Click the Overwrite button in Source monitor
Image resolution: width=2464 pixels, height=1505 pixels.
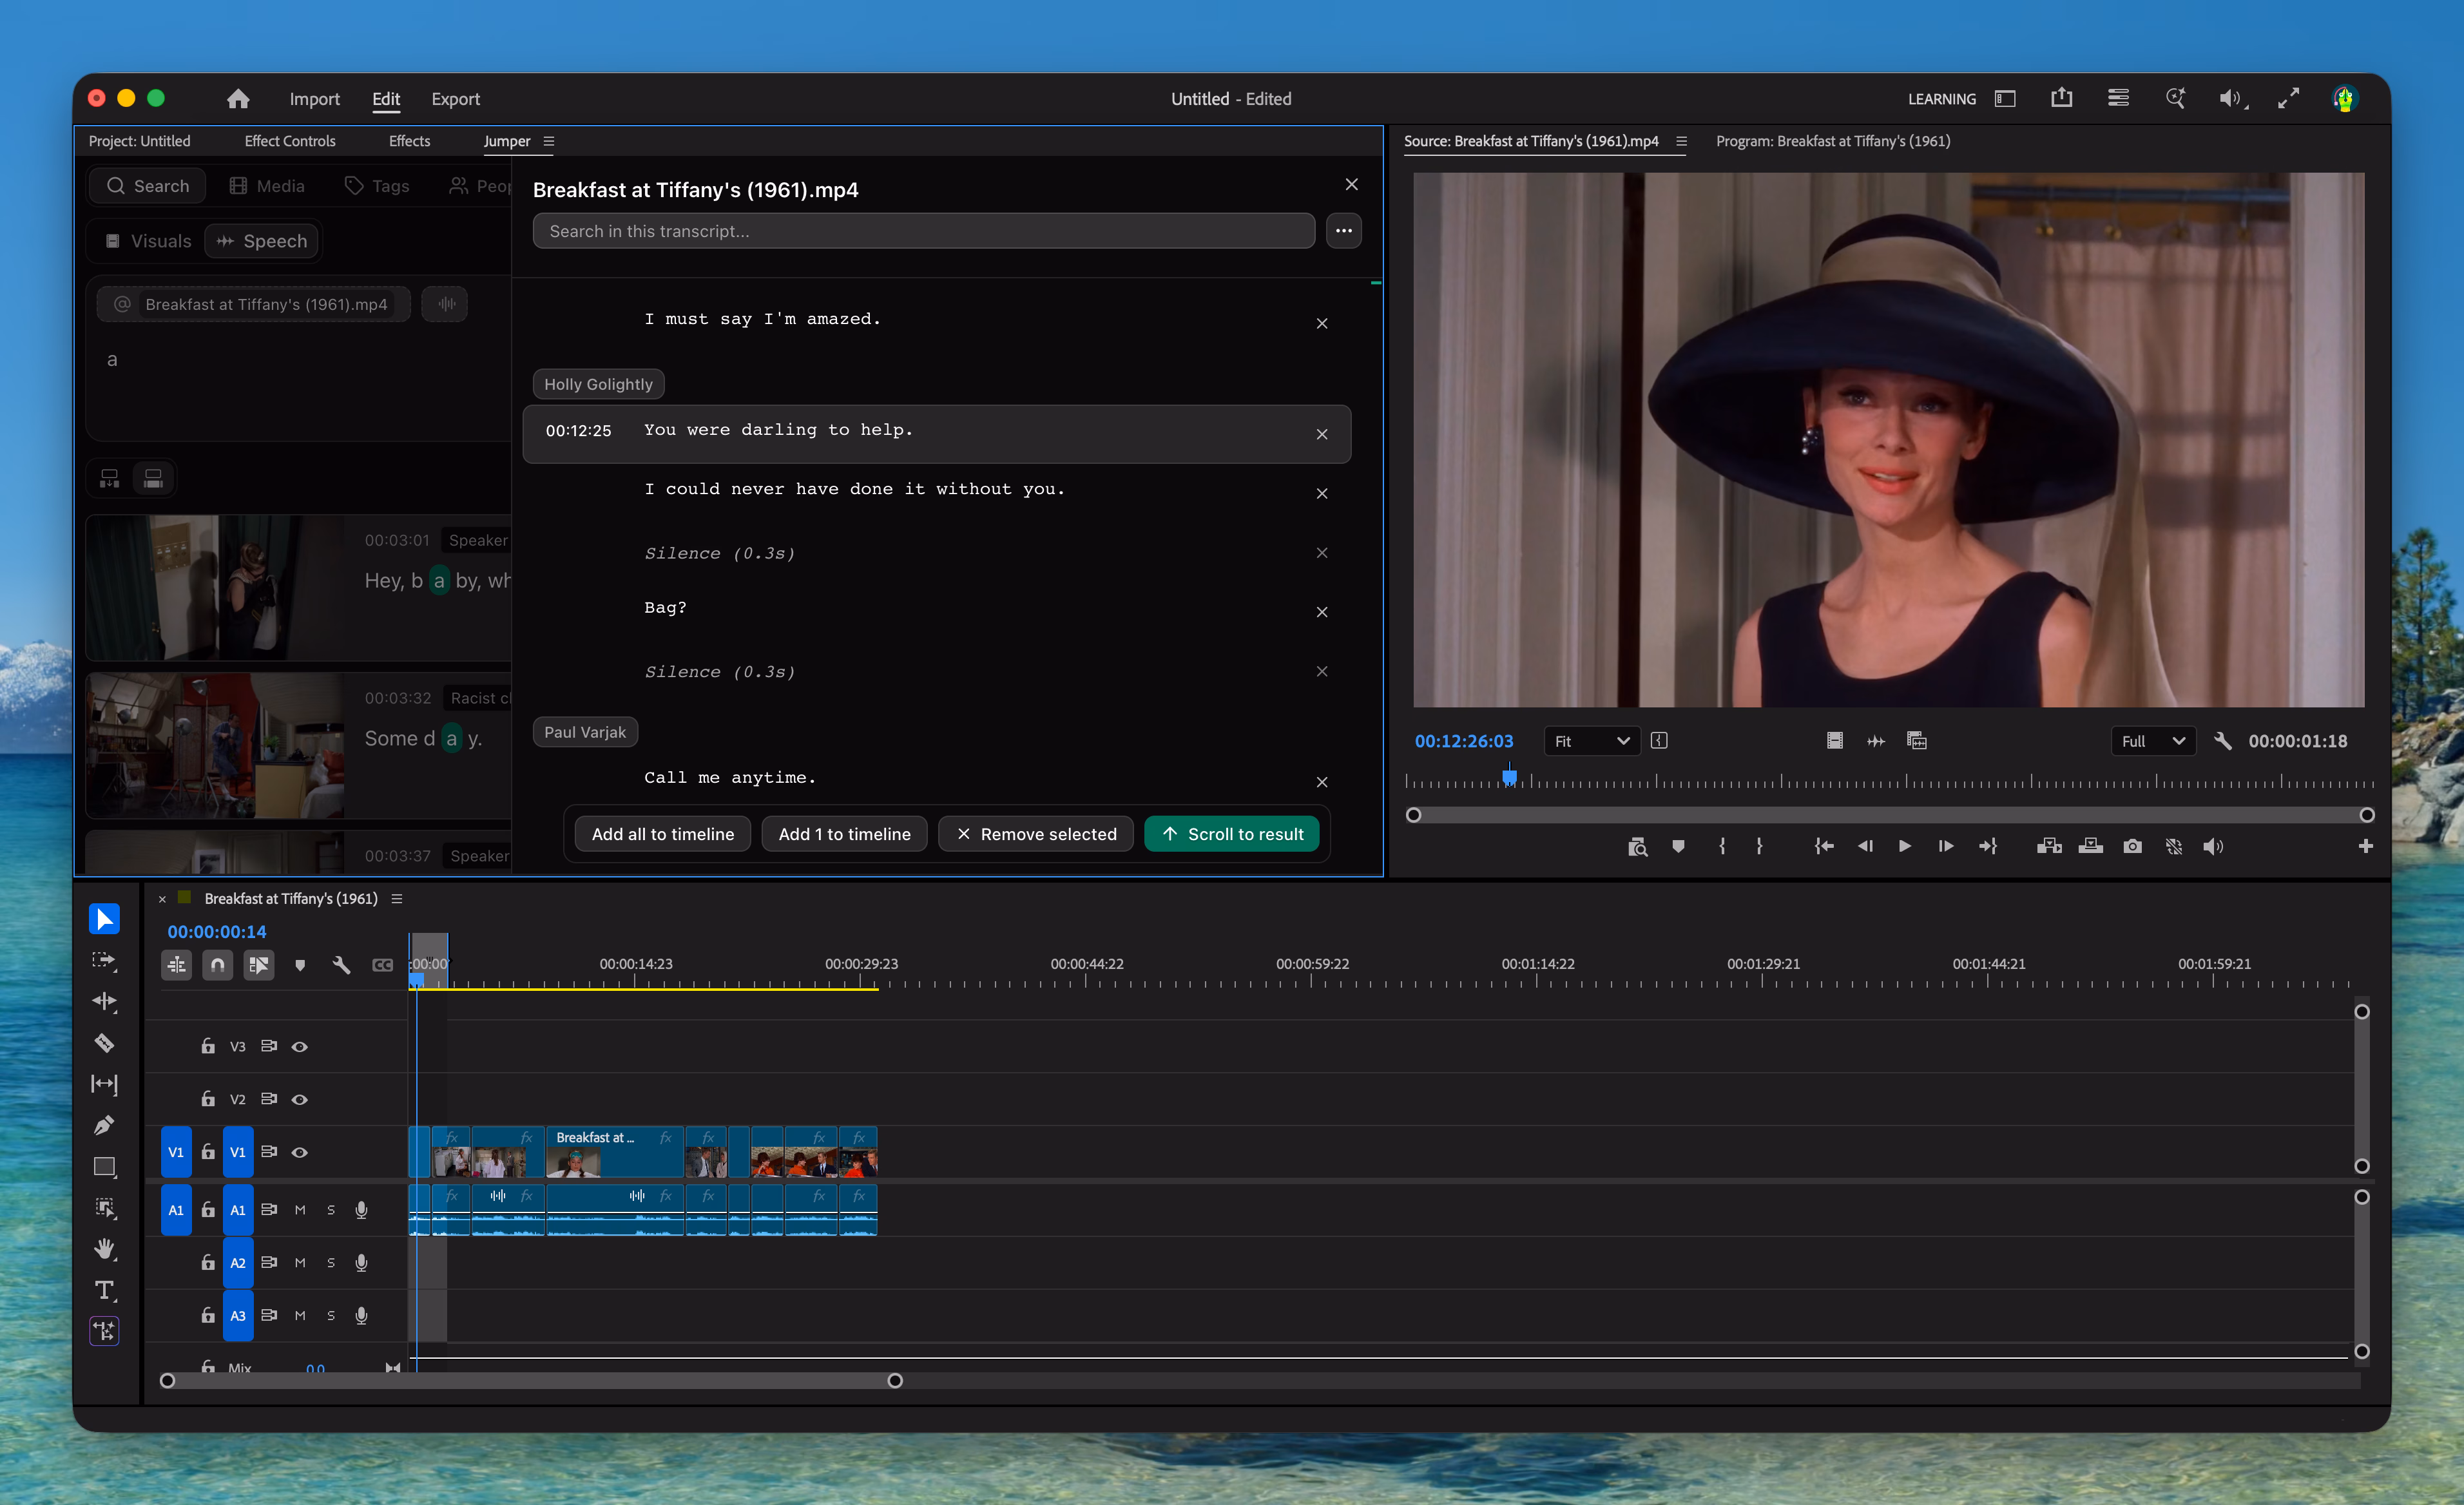coord(2091,846)
